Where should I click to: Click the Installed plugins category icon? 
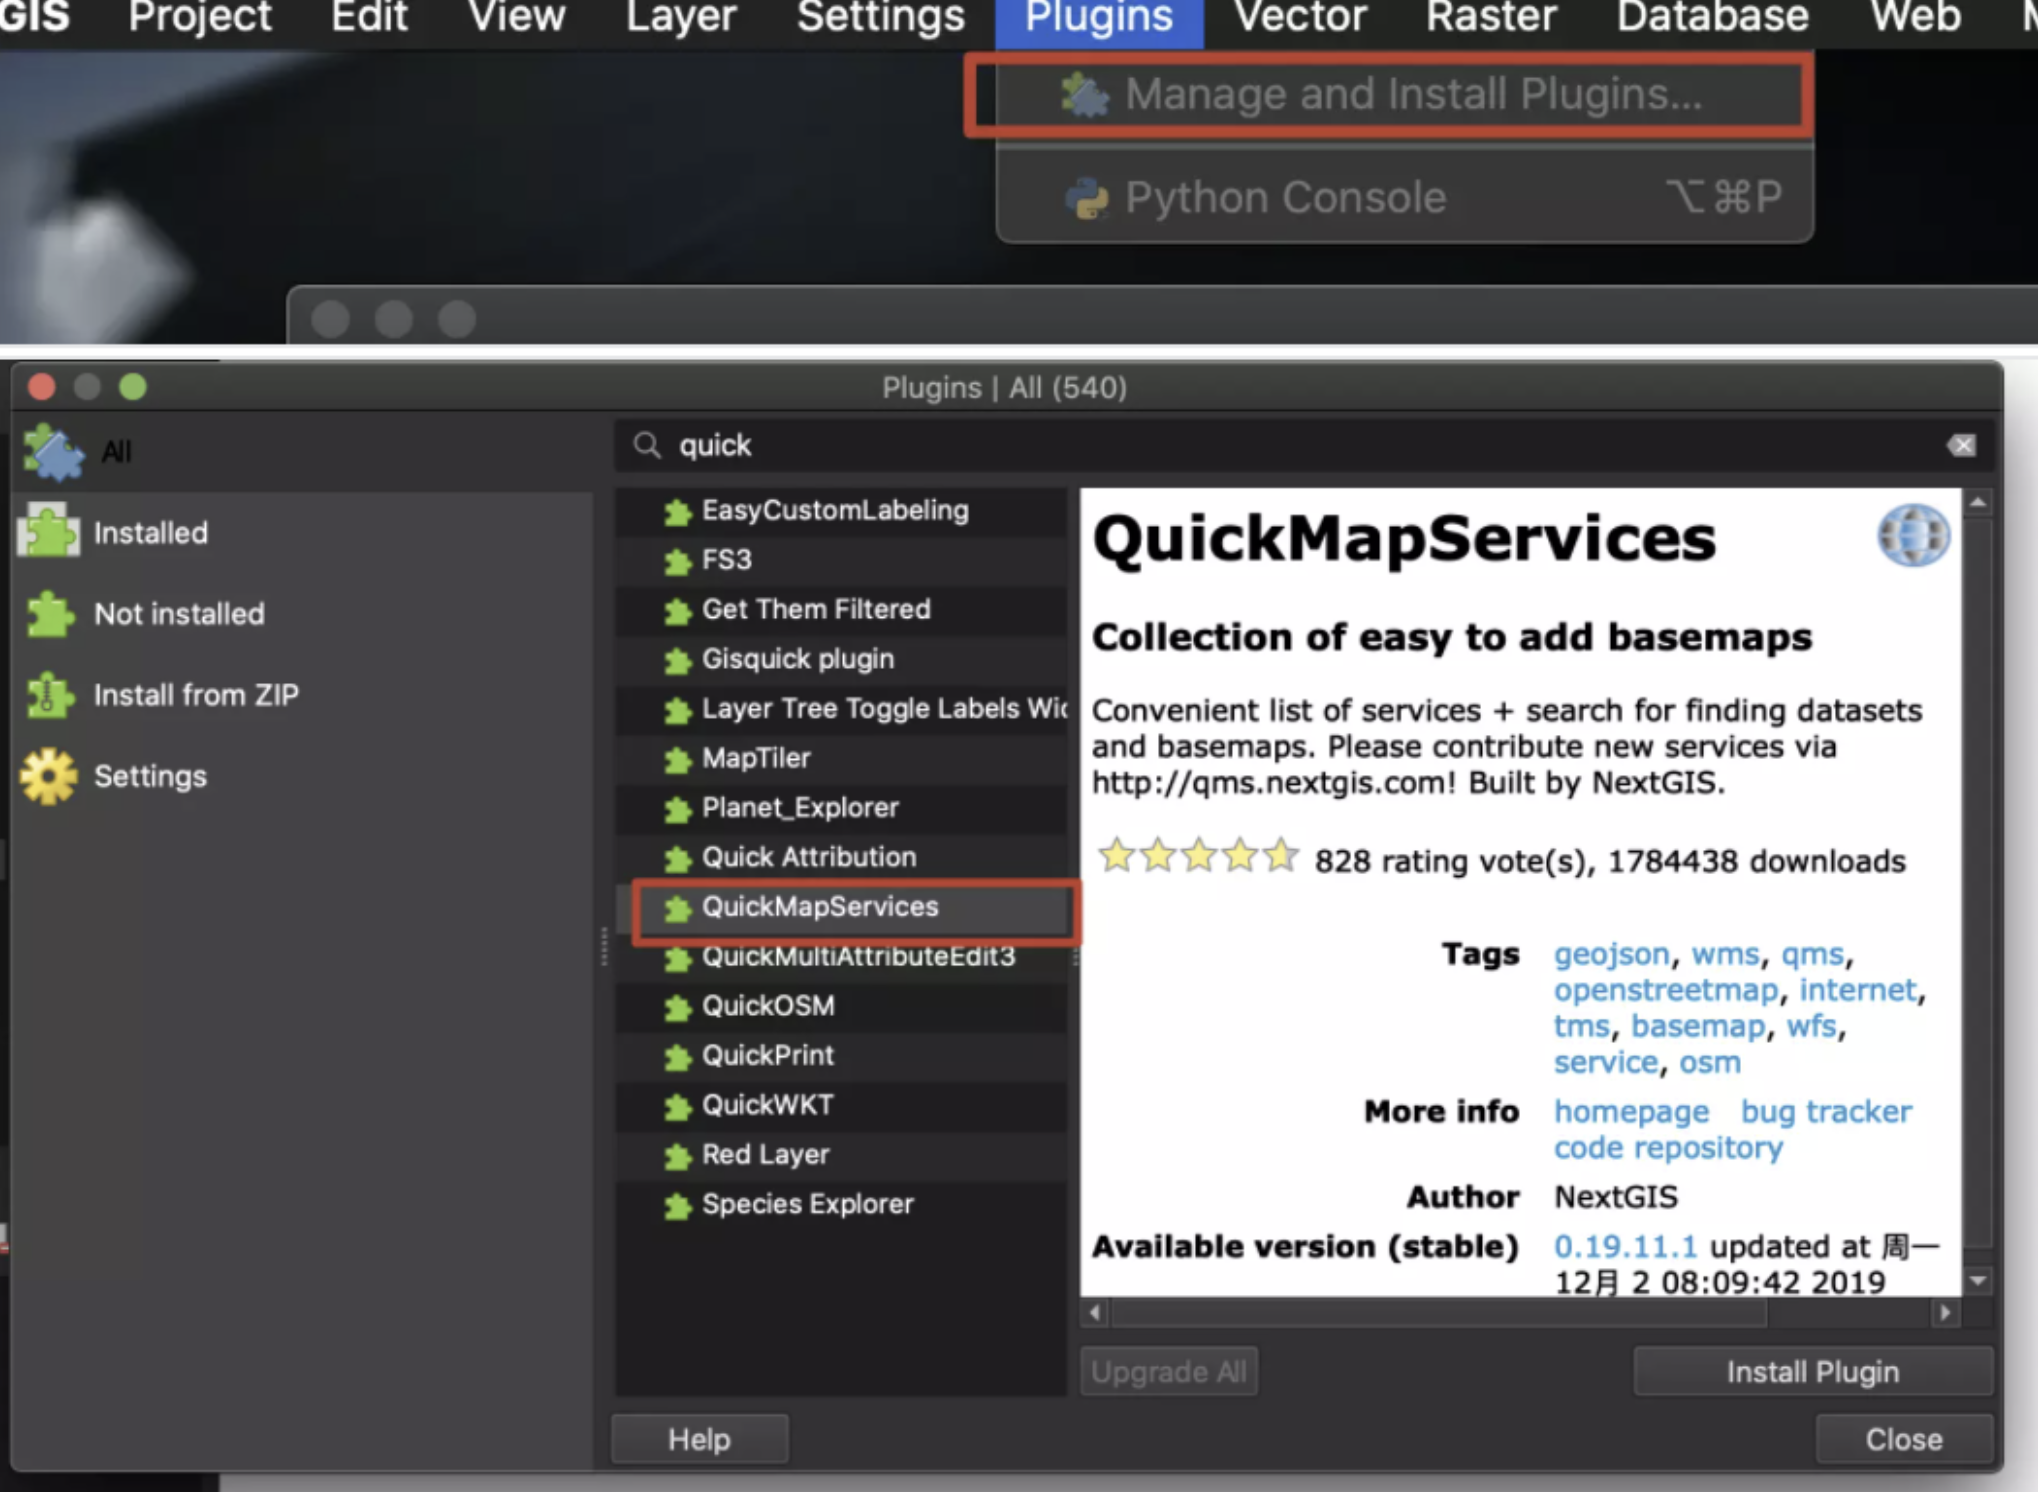point(49,532)
